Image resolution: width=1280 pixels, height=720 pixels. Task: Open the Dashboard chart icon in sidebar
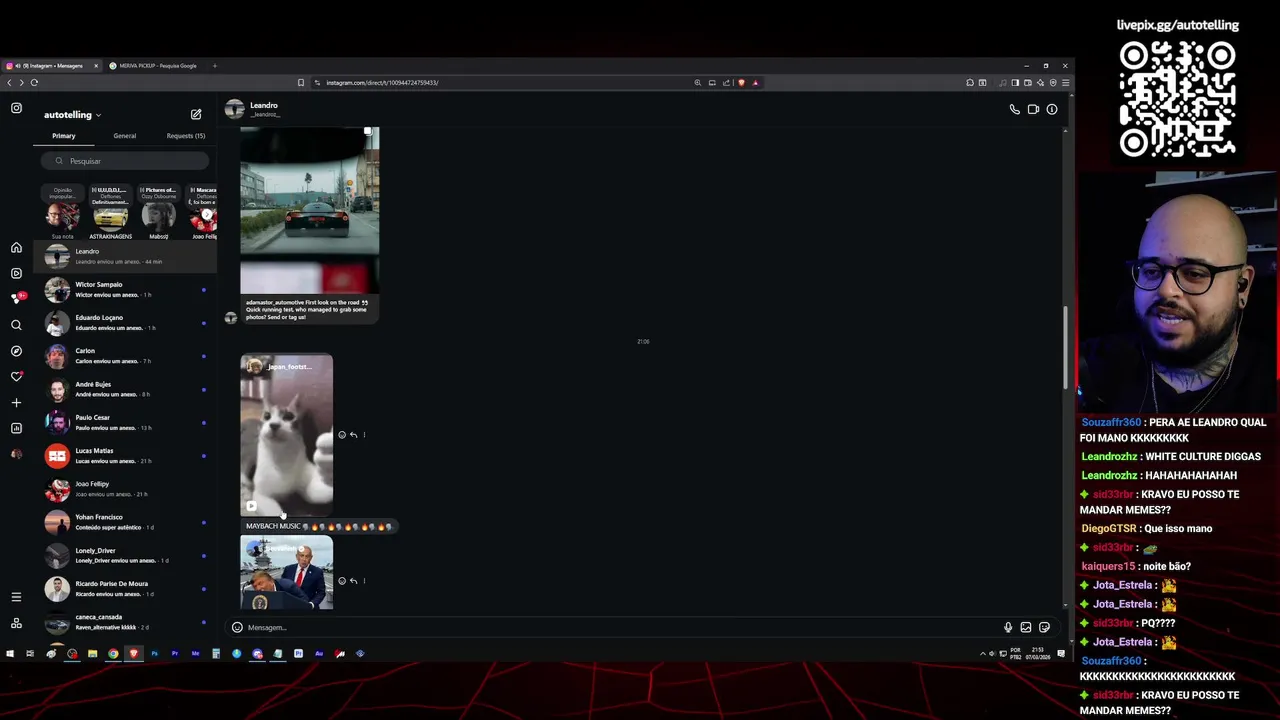click(x=16, y=428)
